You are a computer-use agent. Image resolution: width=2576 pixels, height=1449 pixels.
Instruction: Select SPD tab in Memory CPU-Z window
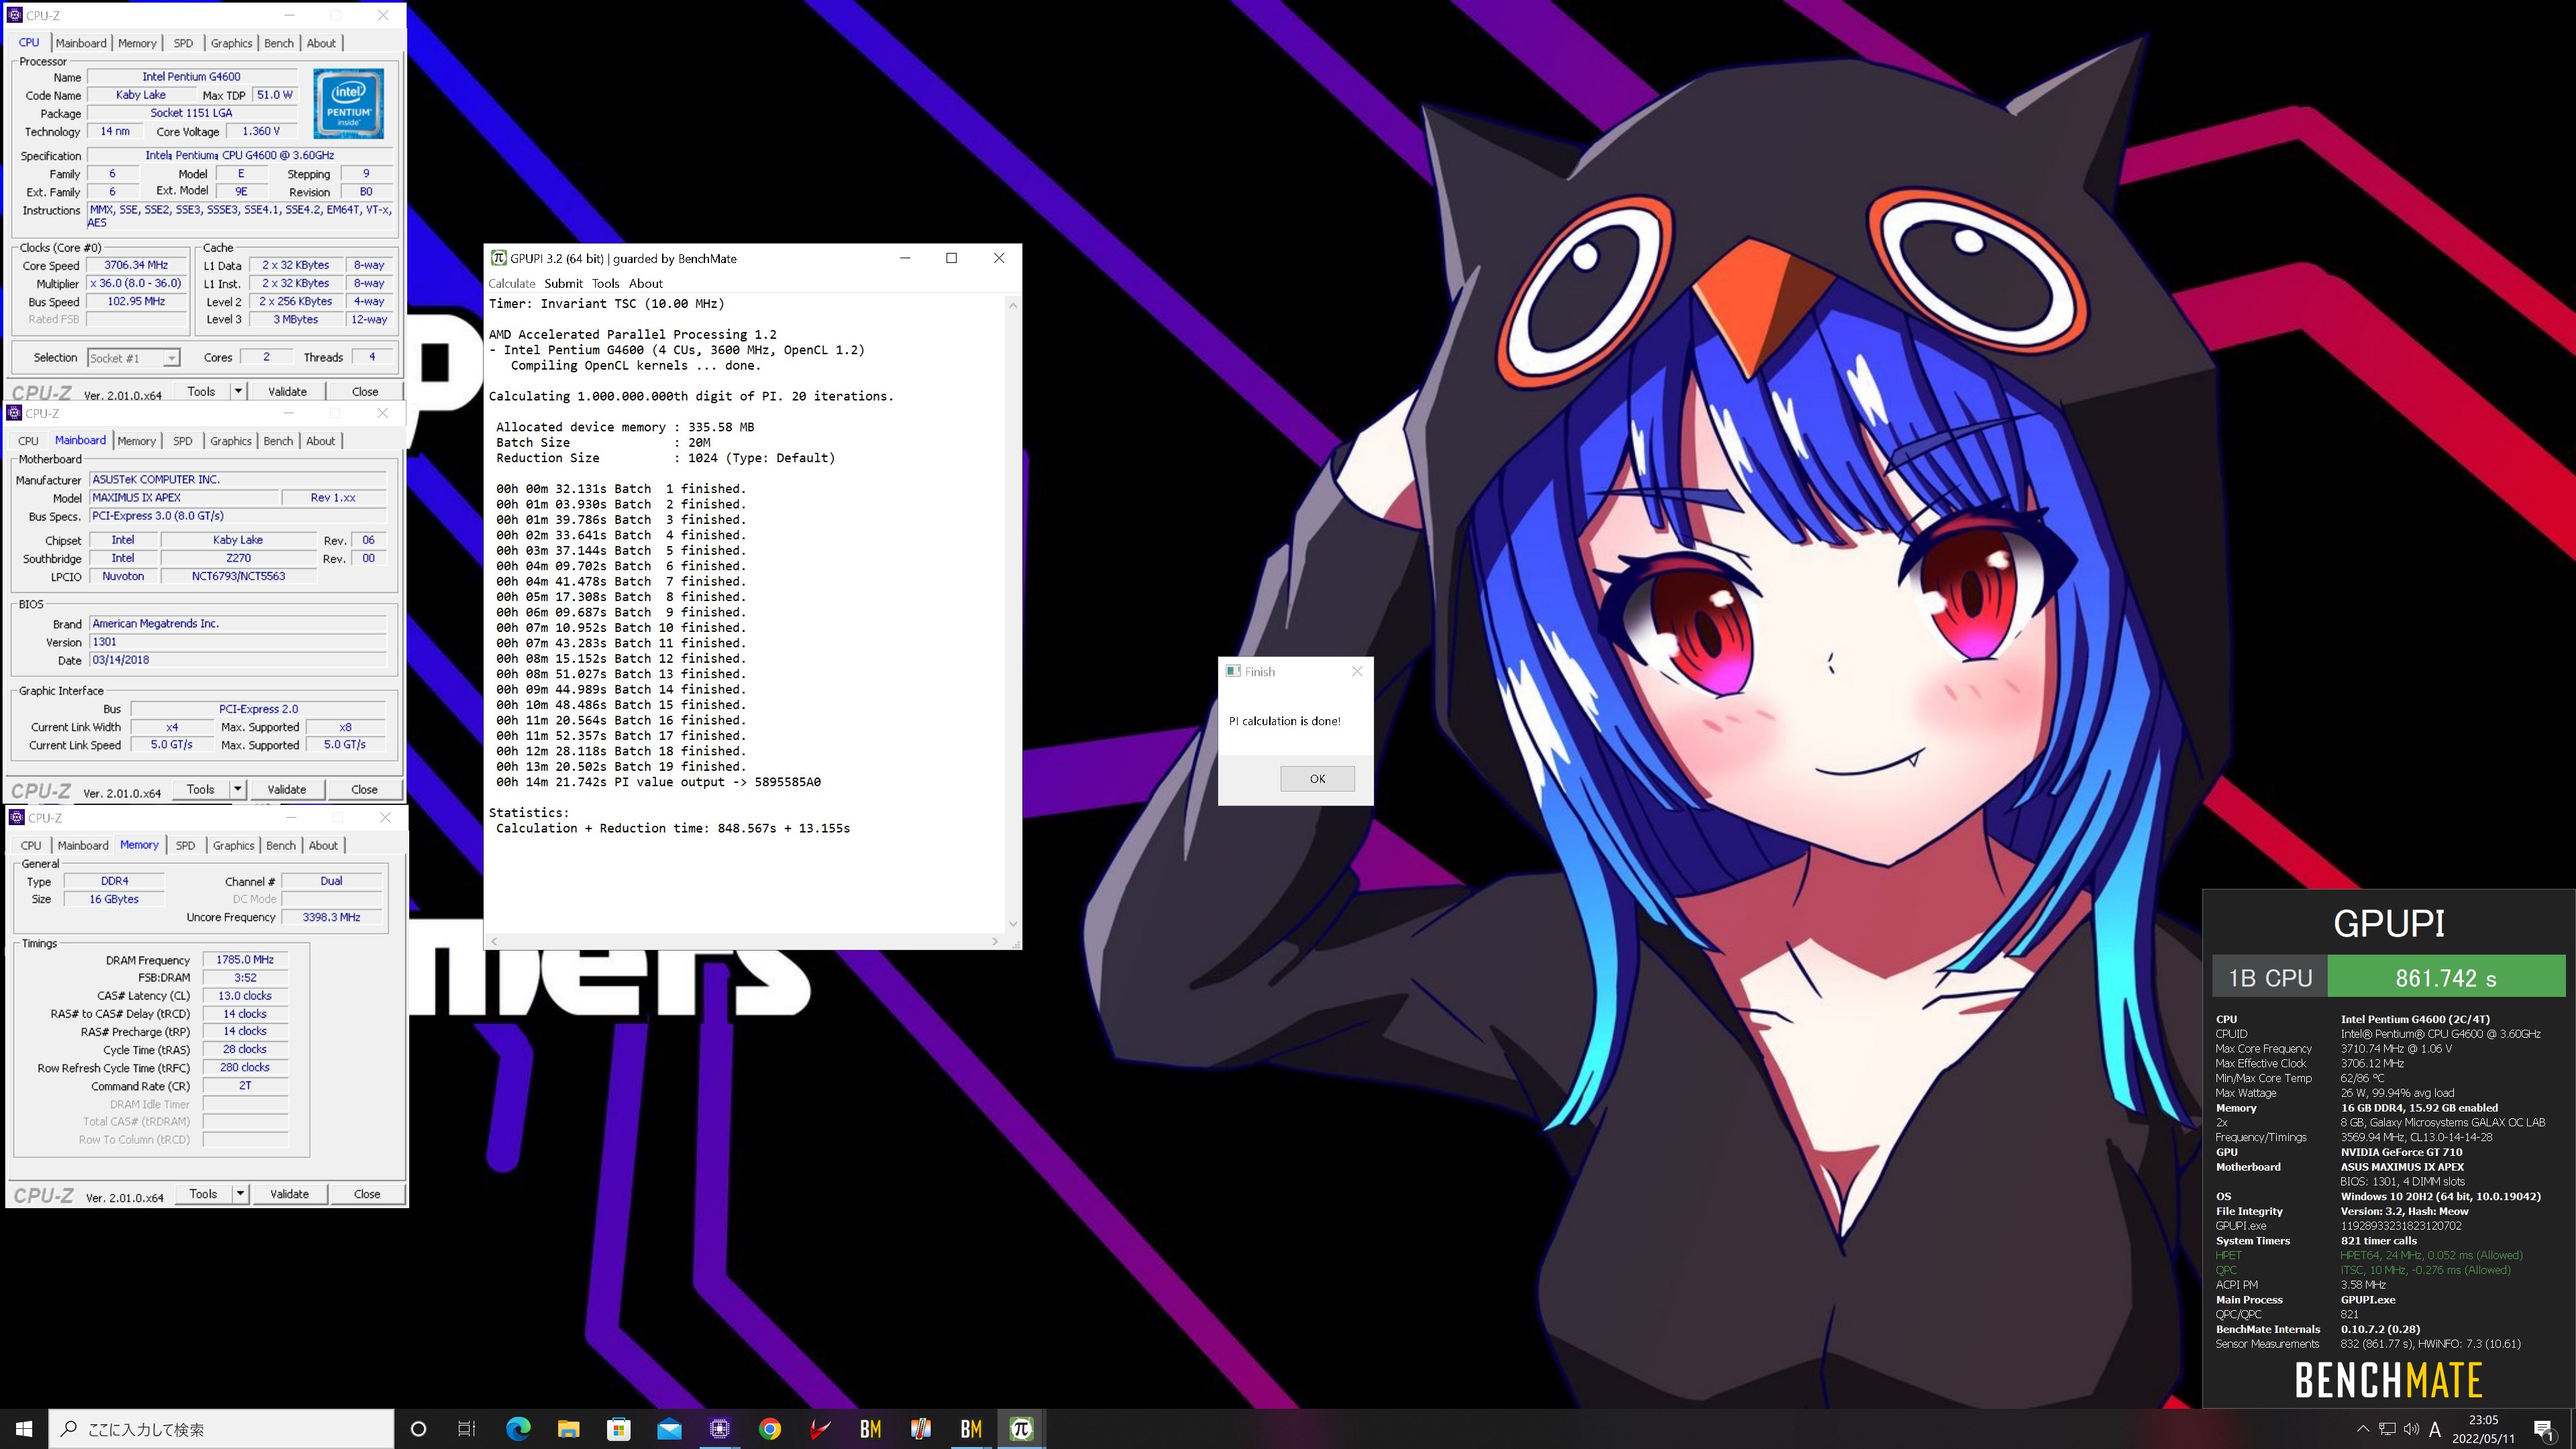(x=185, y=845)
